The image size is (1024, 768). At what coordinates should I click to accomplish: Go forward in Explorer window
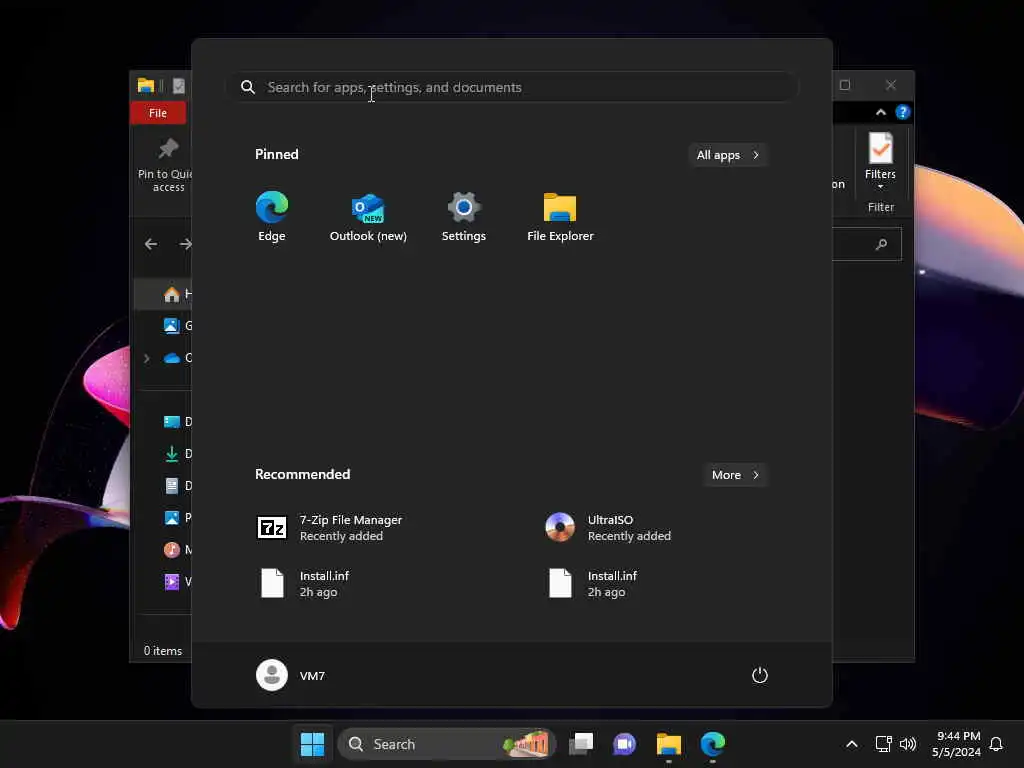185,244
